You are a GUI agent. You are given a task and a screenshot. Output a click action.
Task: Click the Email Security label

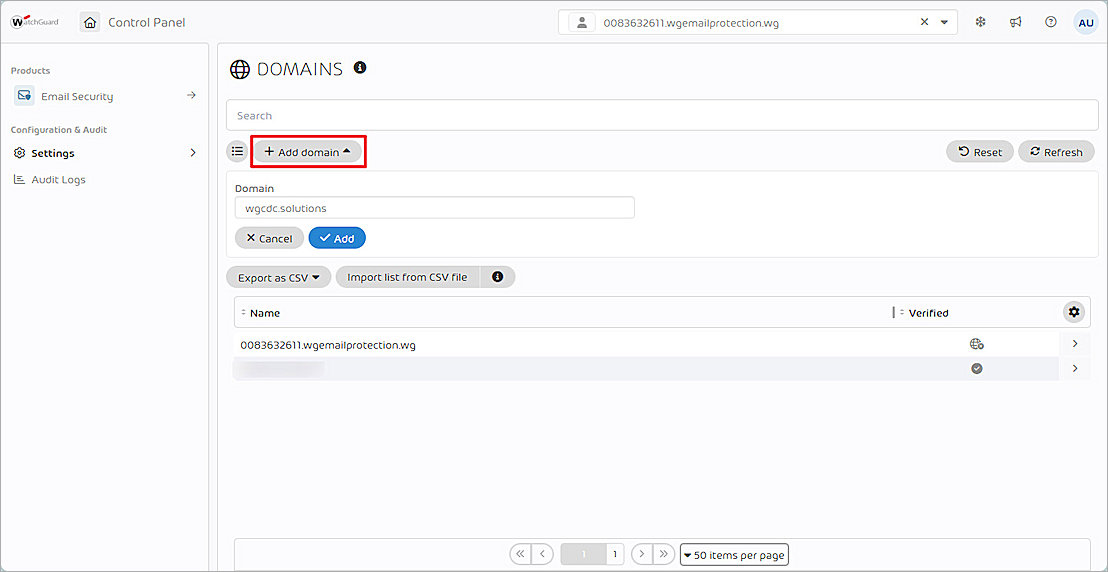point(77,96)
